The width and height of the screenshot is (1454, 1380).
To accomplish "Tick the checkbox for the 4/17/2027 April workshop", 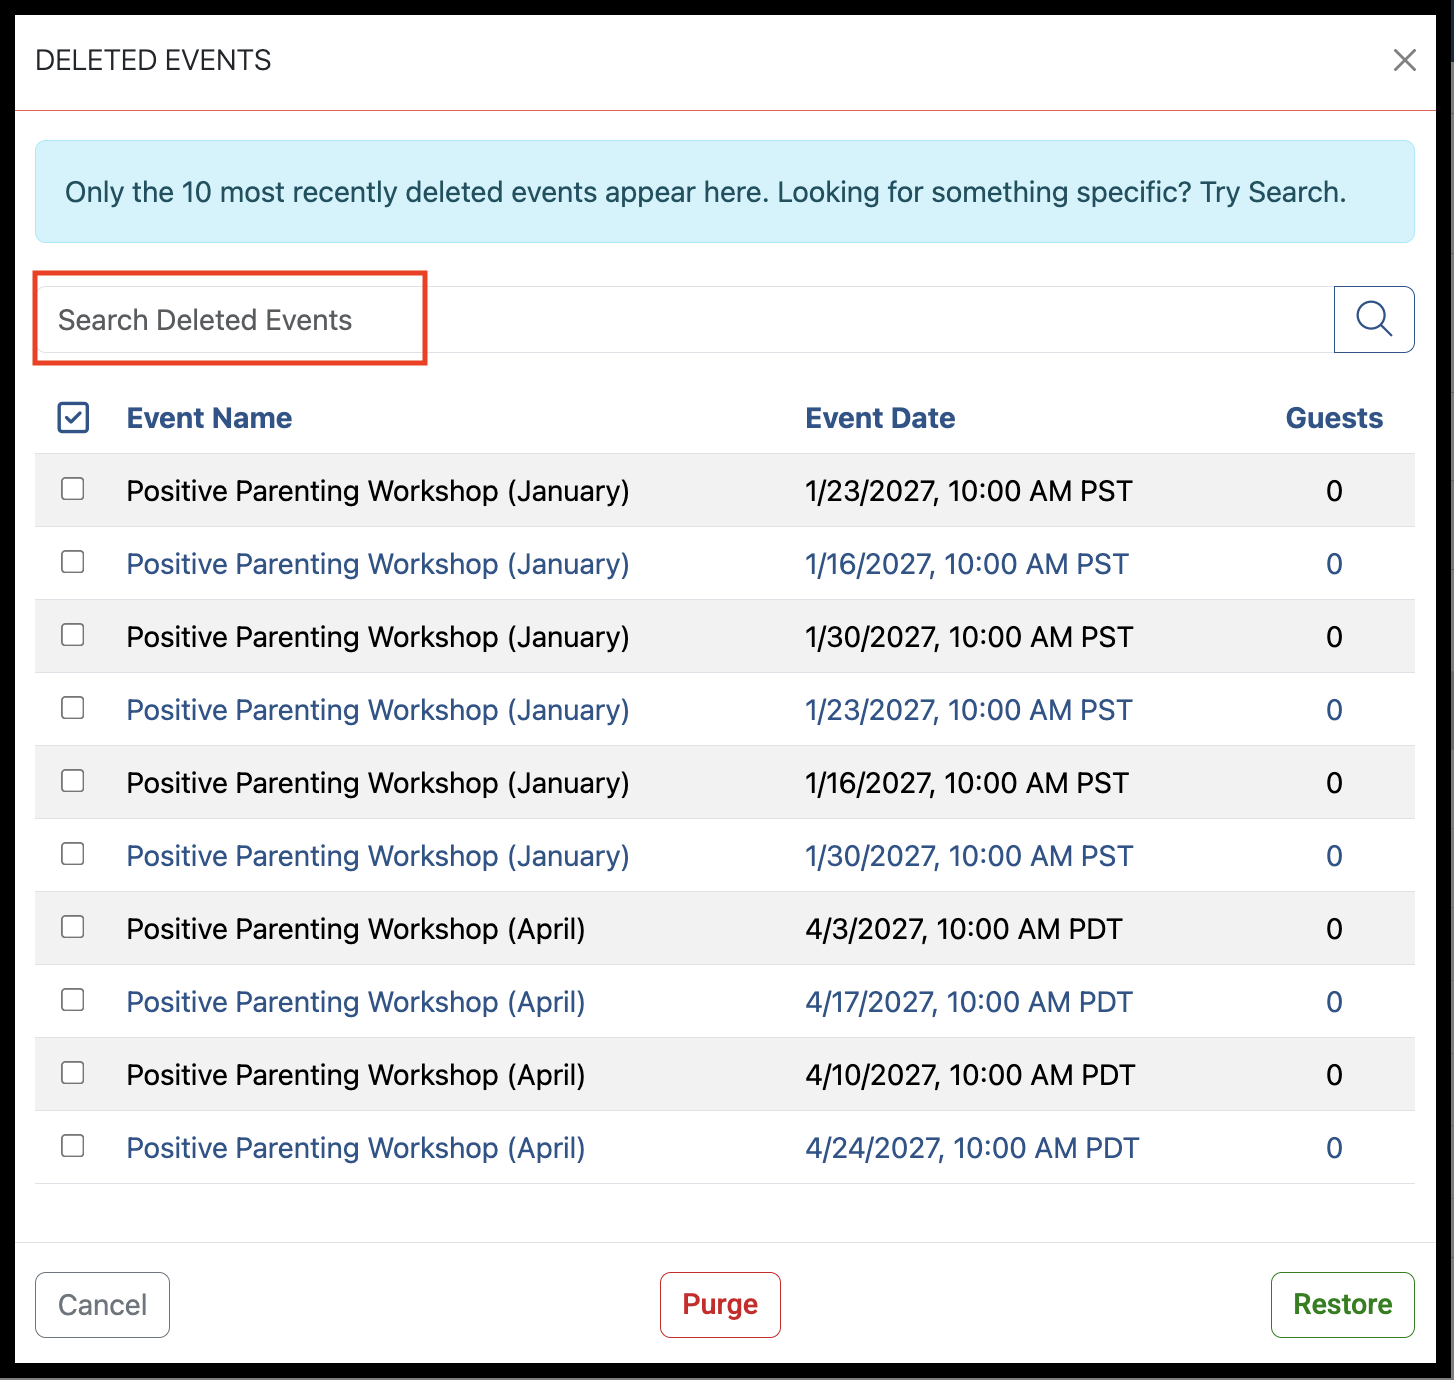I will coord(73,1000).
